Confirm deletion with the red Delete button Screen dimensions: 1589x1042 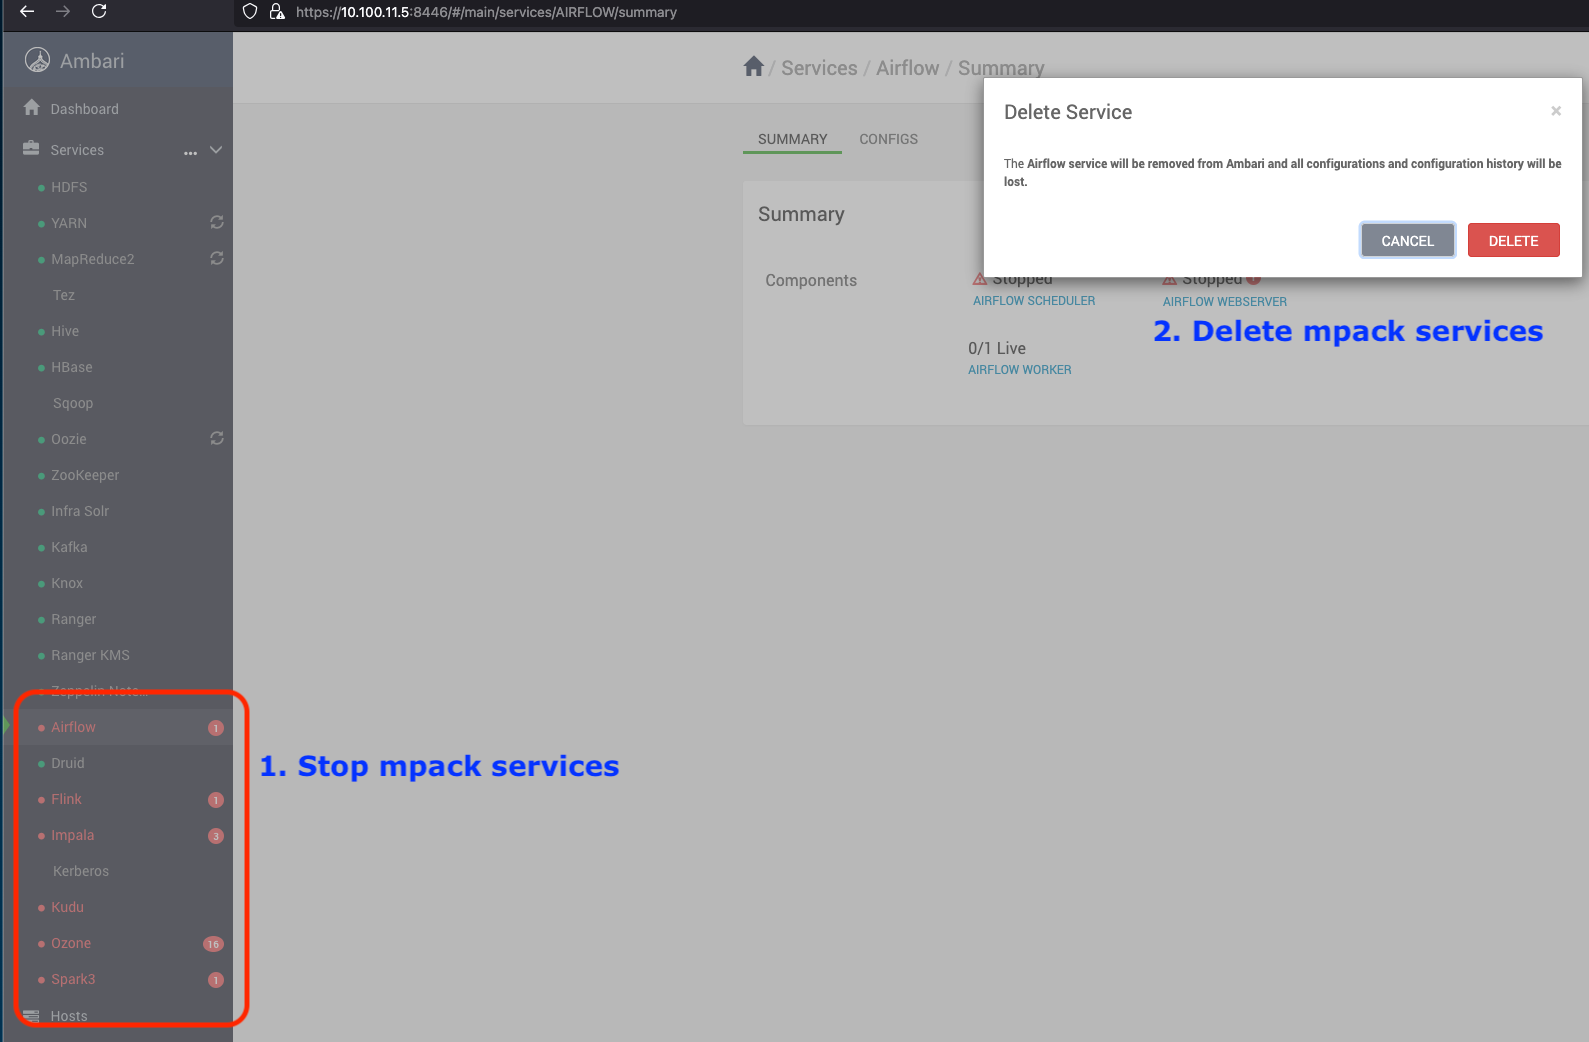pyautogui.click(x=1514, y=240)
